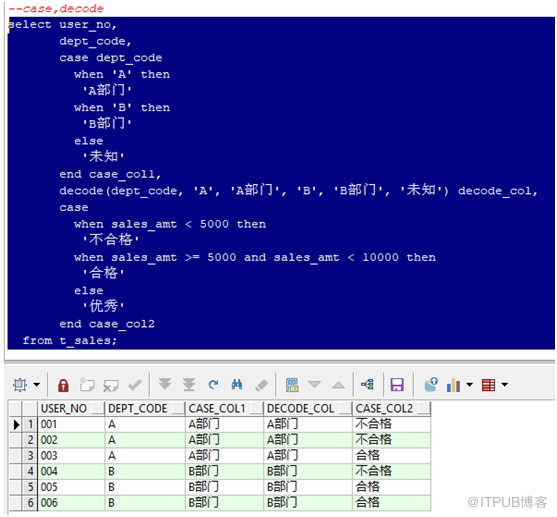The image size is (557, 517).
Task: Fetch next page with single down-arrow icon
Action: tap(165, 384)
